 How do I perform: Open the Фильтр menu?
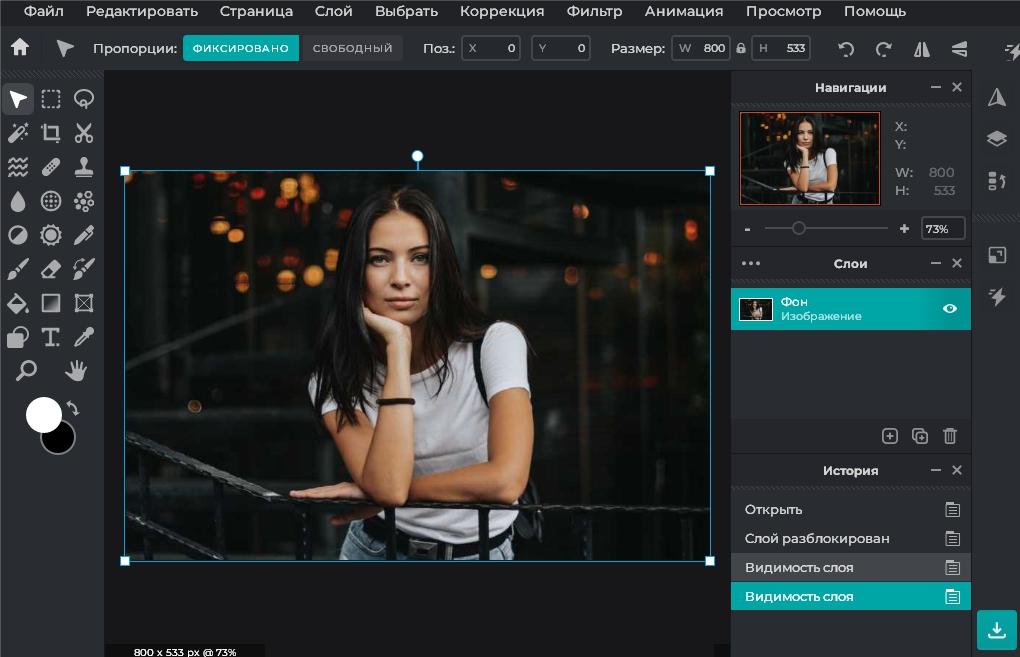[594, 12]
